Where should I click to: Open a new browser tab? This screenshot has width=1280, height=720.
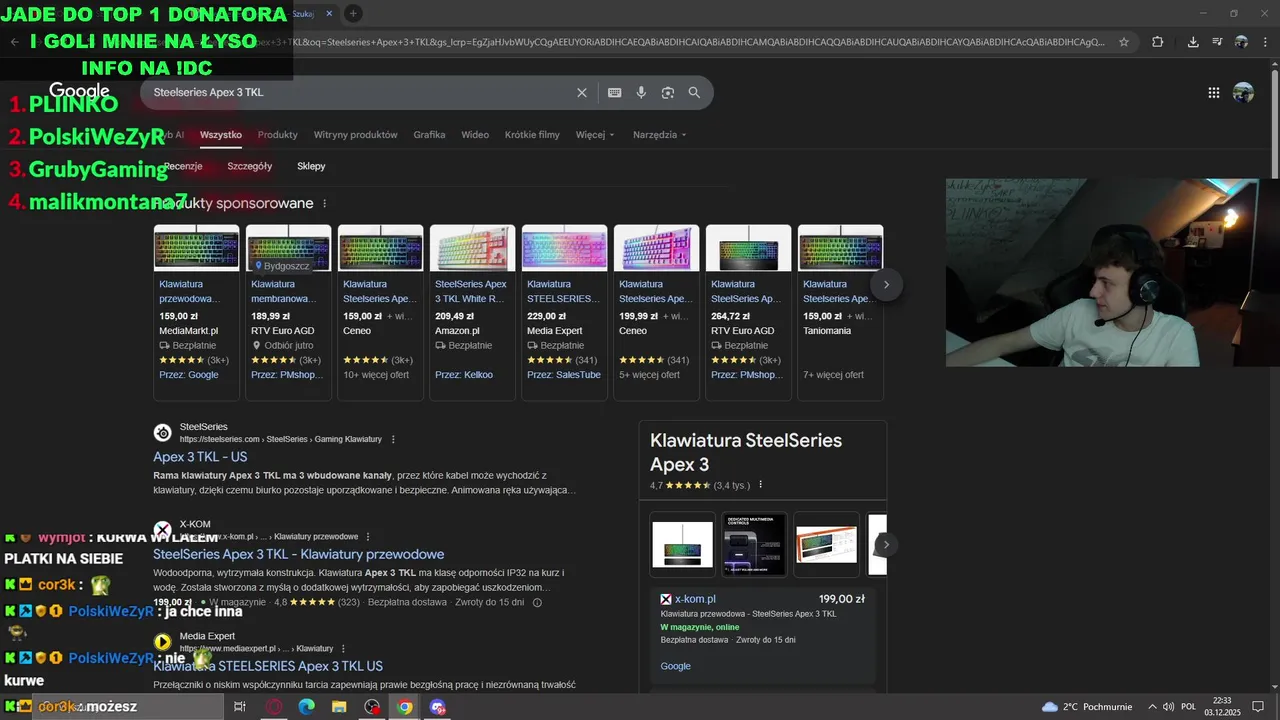coord(353,13)
